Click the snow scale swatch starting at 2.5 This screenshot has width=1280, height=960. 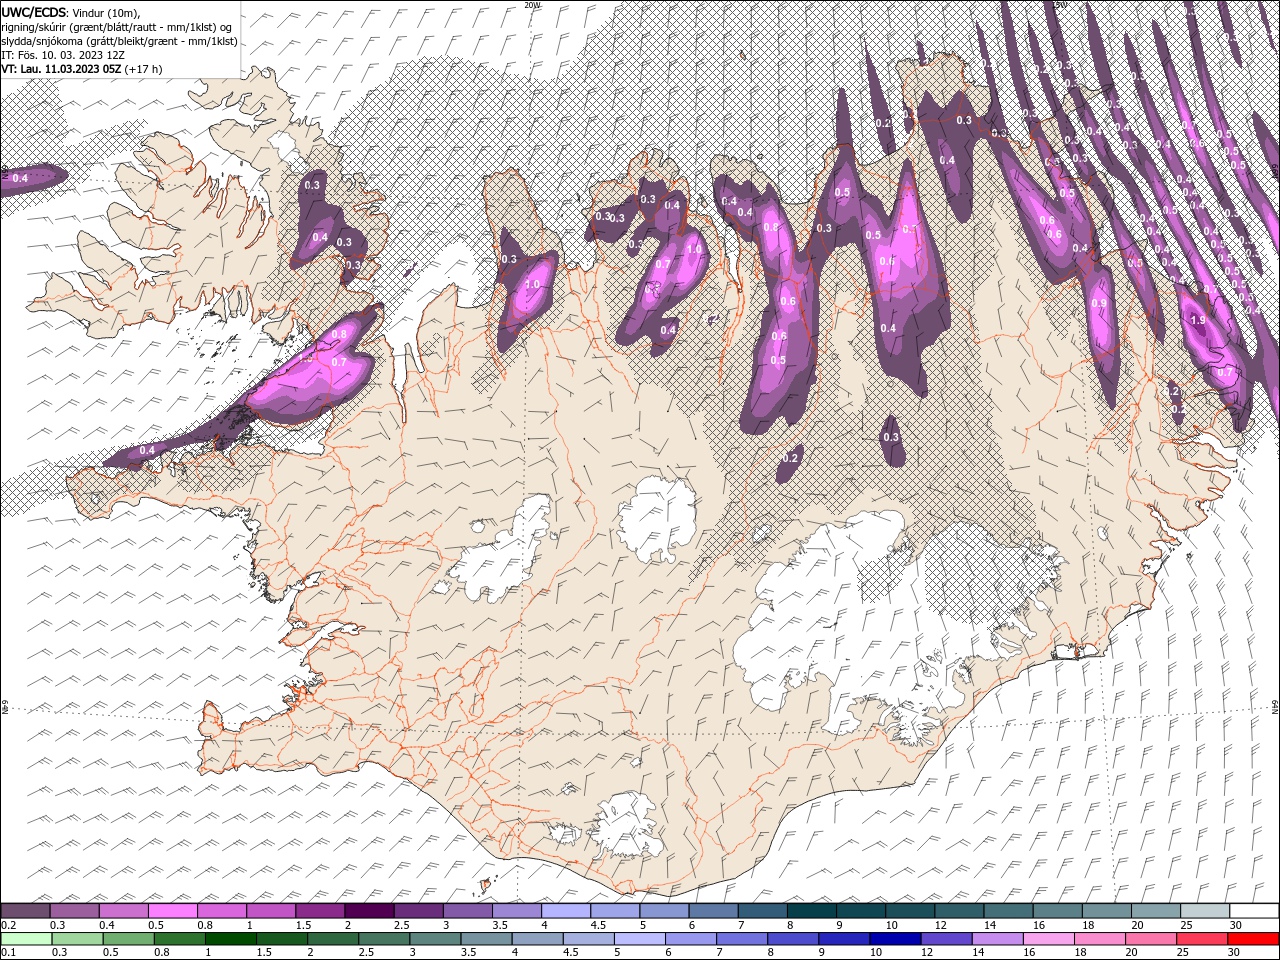[x=418, y=911]
